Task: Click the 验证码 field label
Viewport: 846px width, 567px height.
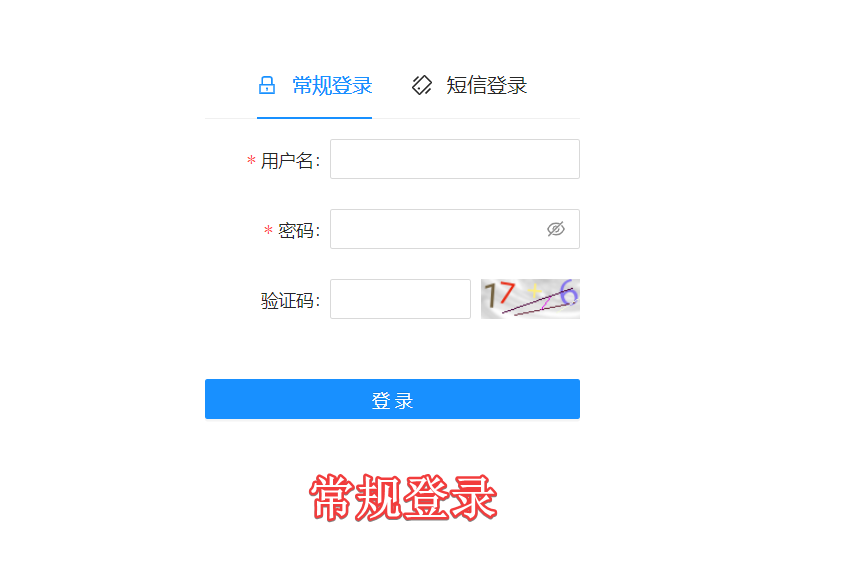Action: pyautogui.click(x=290, y=300)
